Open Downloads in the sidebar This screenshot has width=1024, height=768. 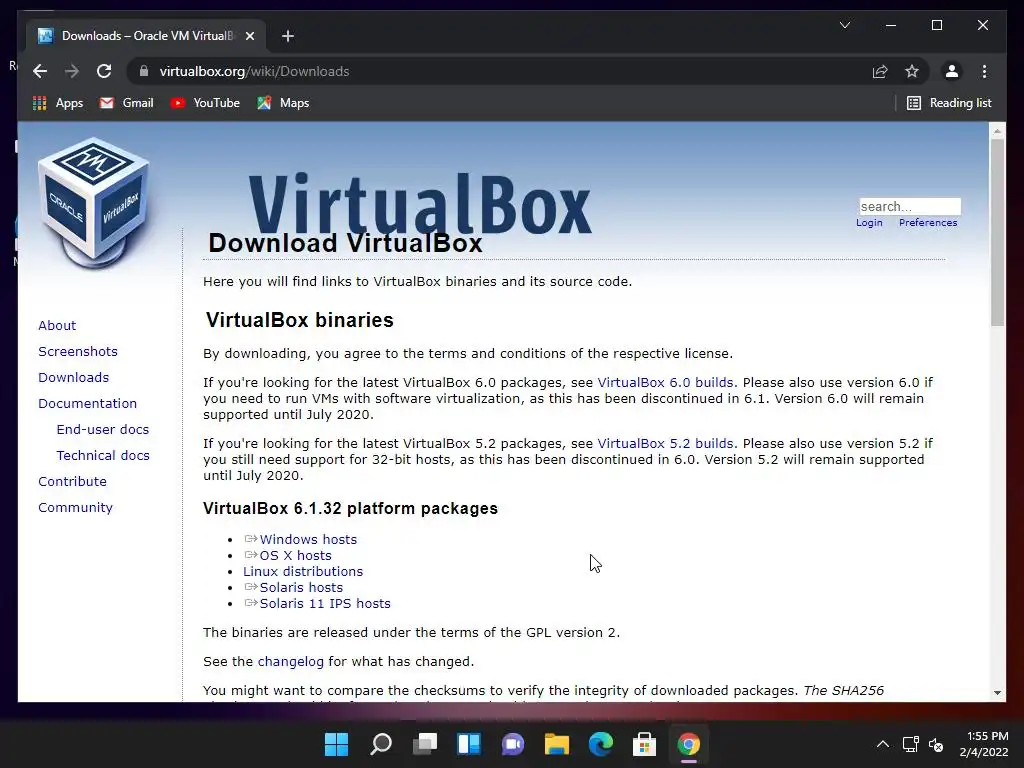tap(73, 377)
